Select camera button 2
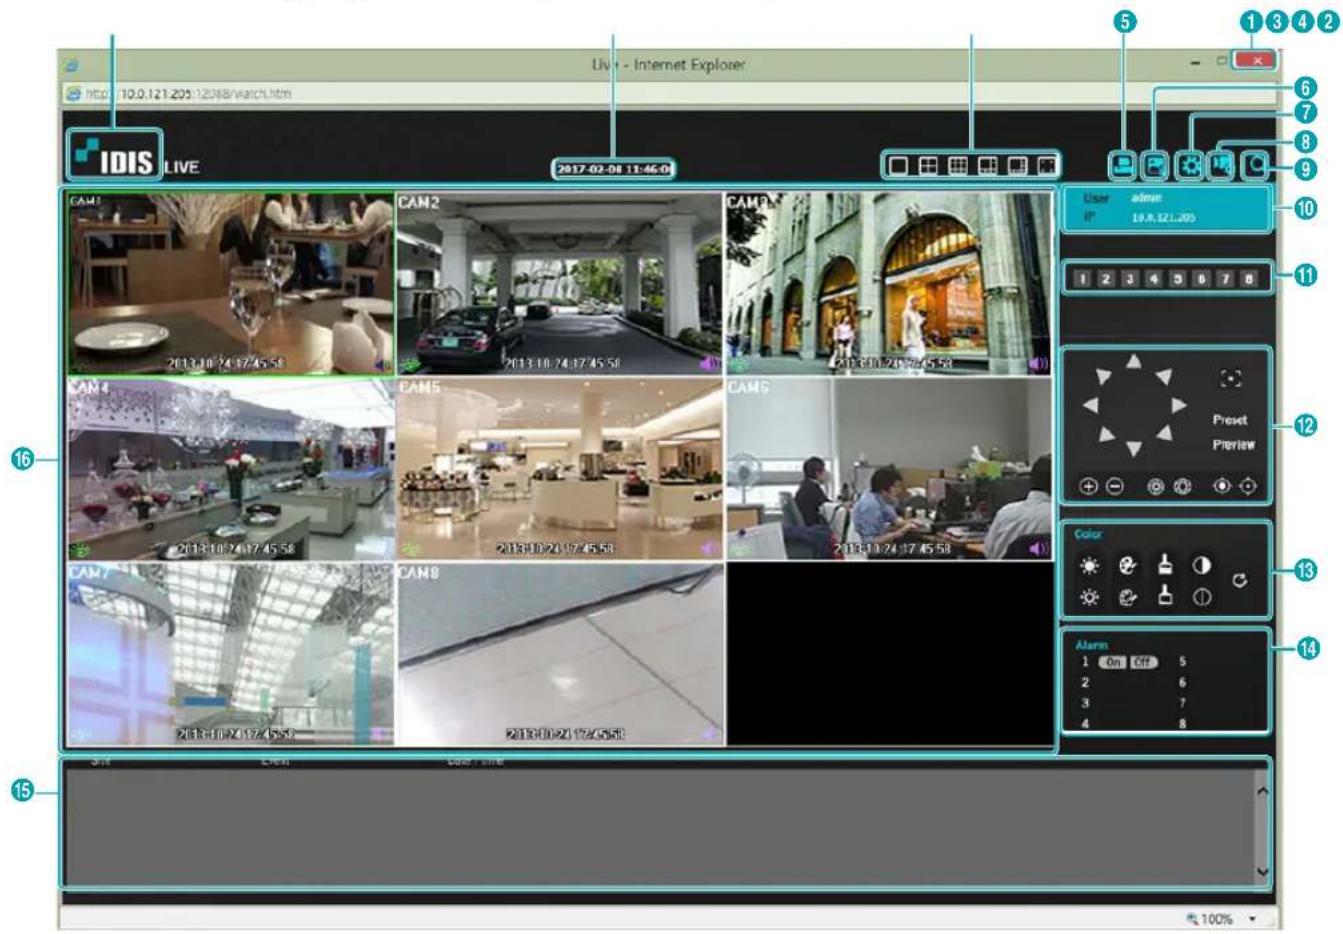Viewport: 1343px width, 934px height. tap(1106, 279)
